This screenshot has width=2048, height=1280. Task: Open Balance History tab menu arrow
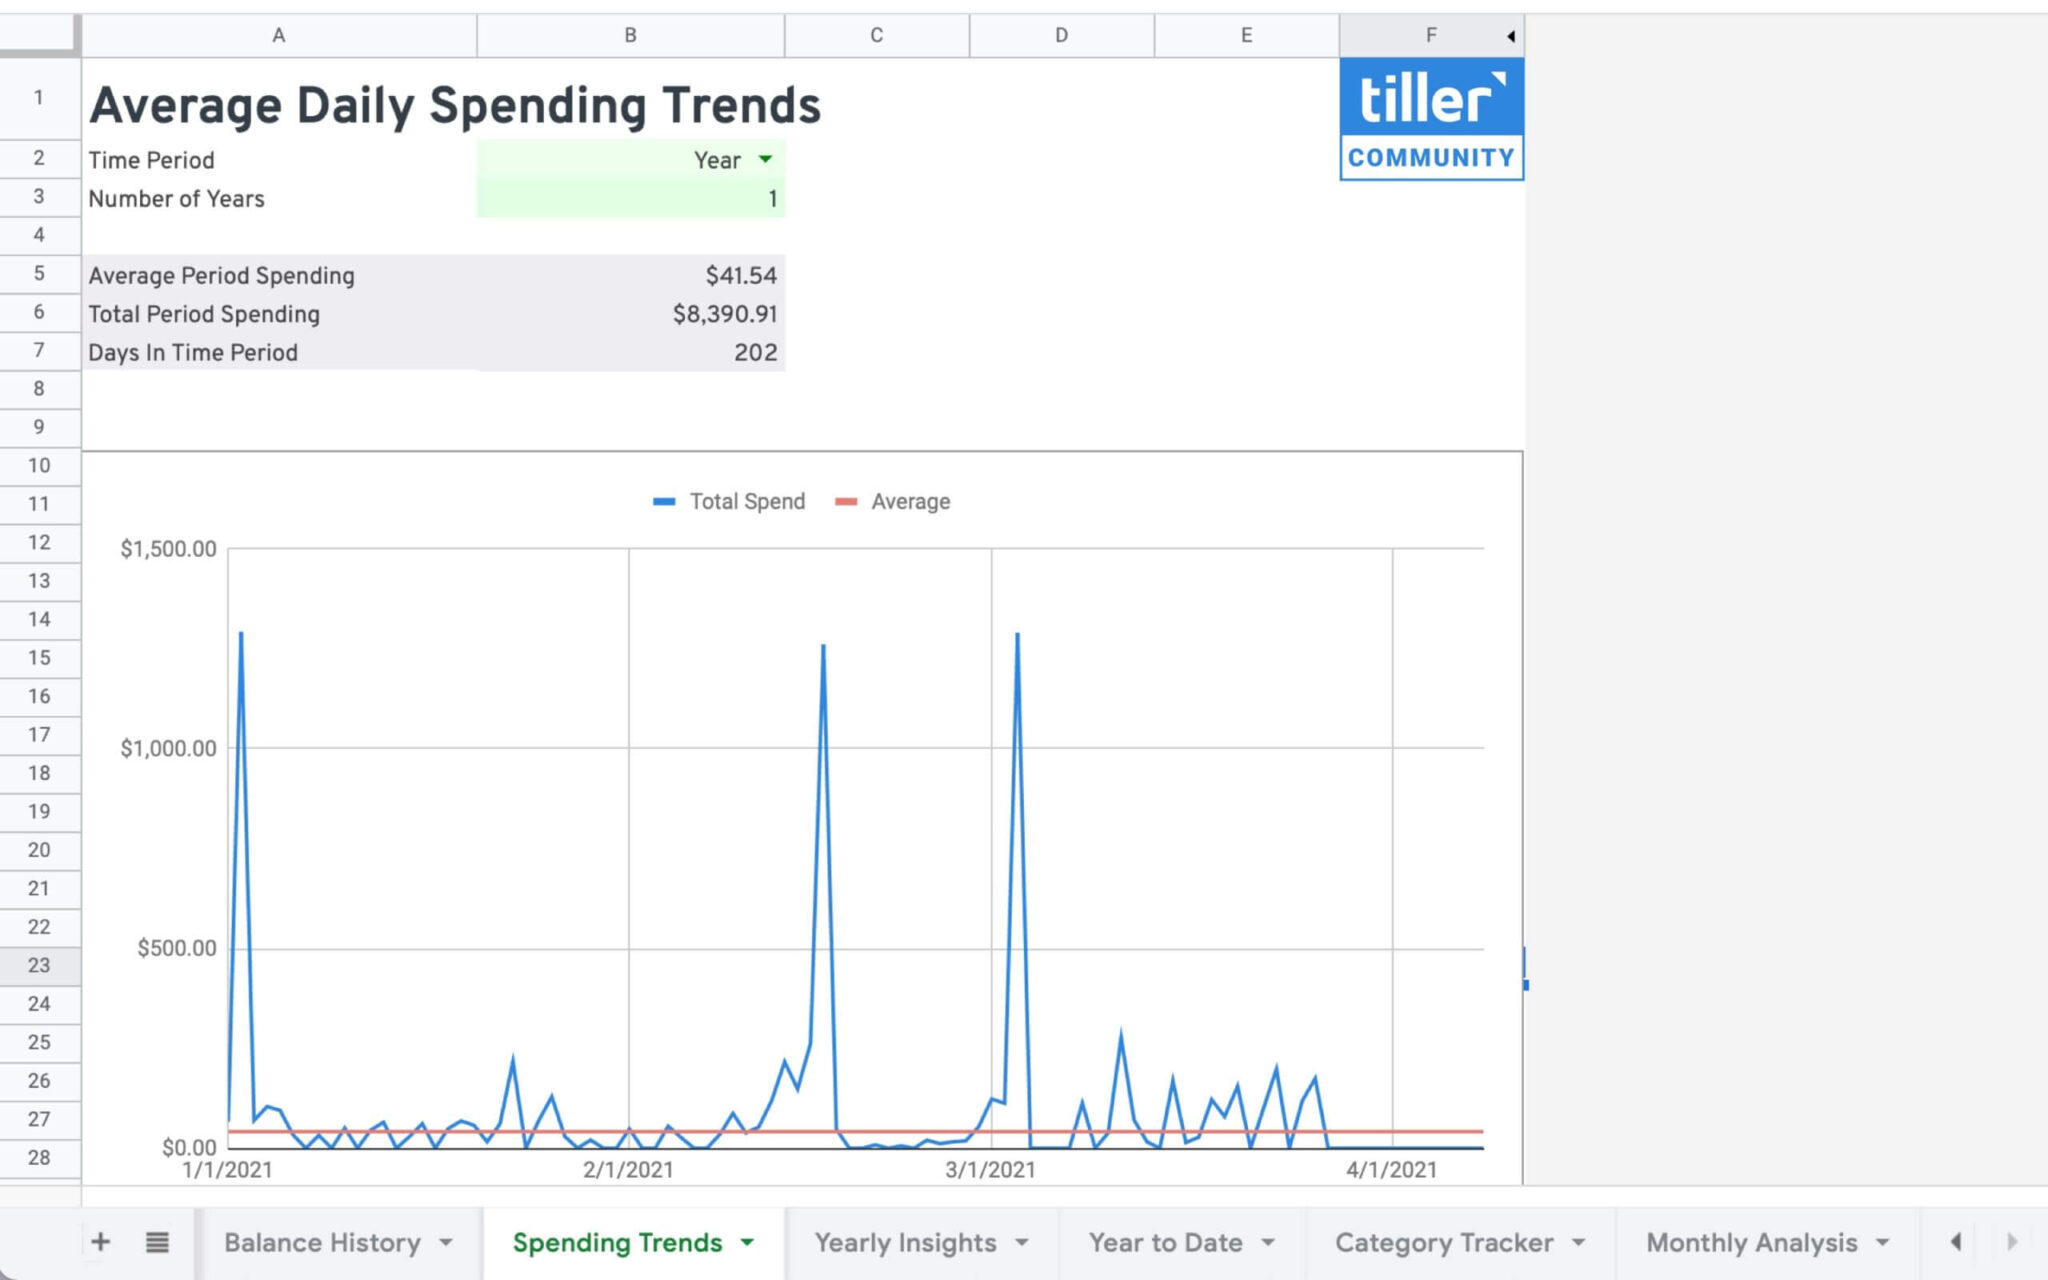click(446, 1242)
